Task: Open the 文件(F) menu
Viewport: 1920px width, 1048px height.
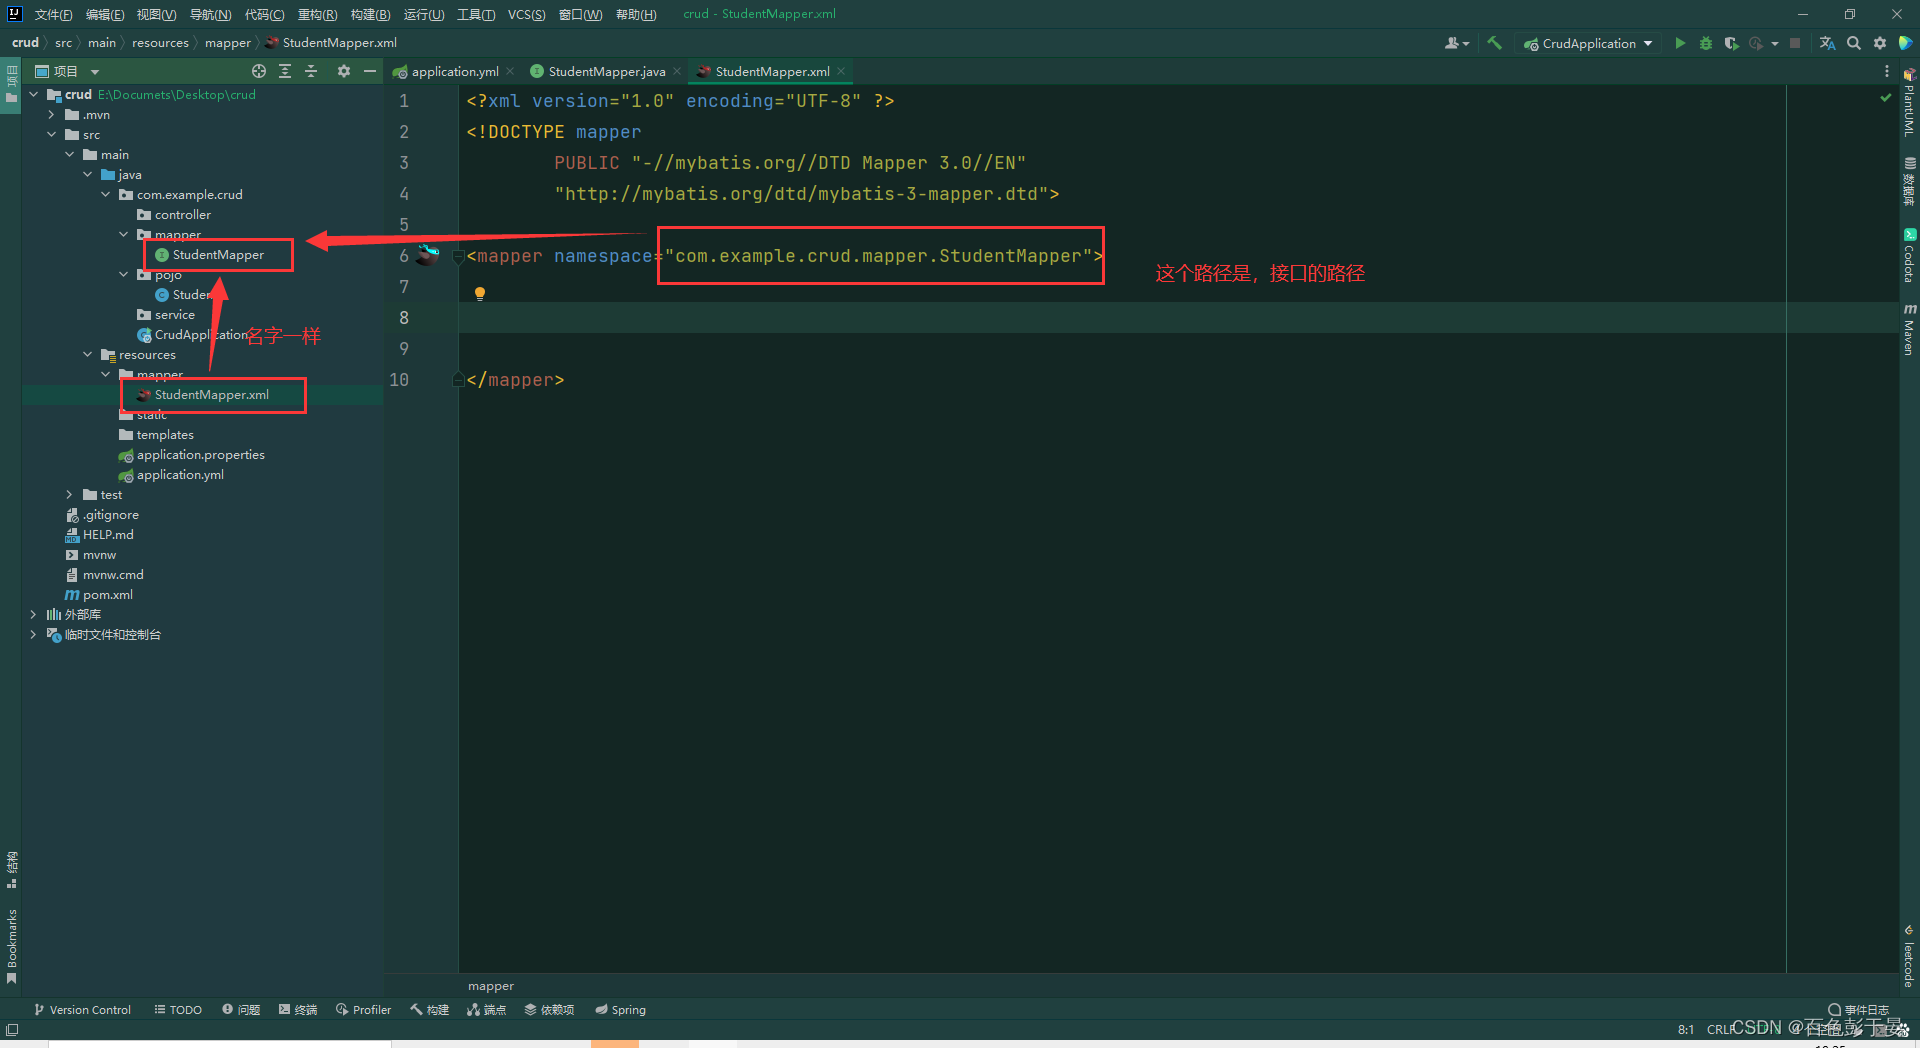Action: [53, 14]
